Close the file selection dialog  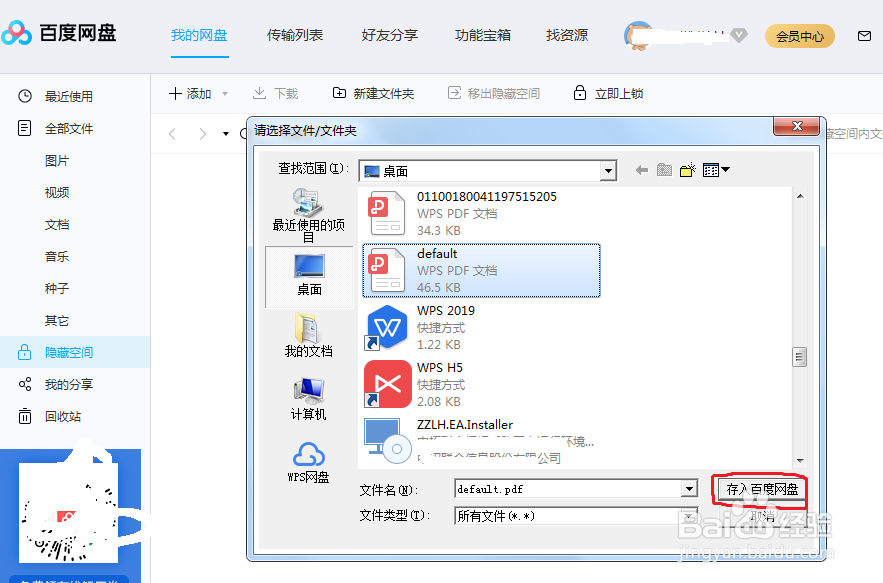[x=796, y=126]
